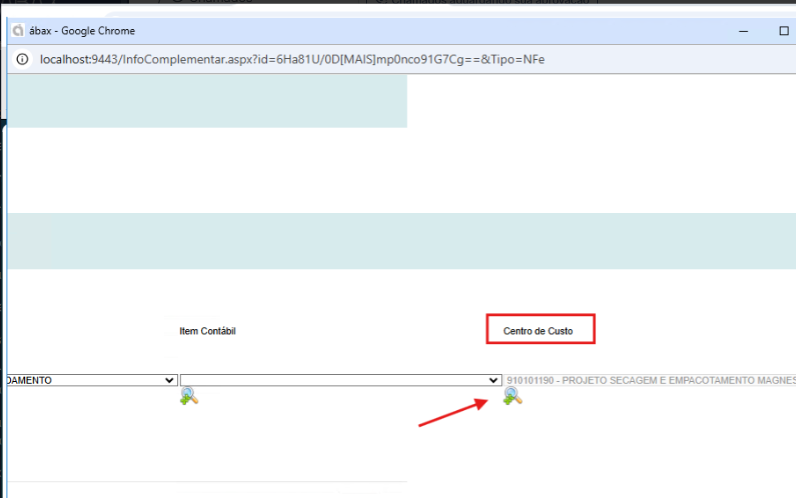This screenshot has height=498, width=796.
Task: Expand the empty Item Contábil dropdown
Action: [340, 380]
